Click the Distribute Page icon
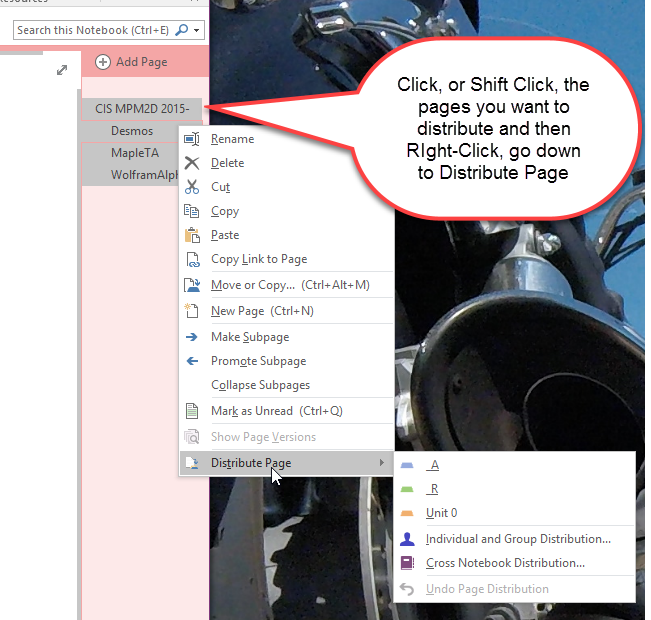Viewport: 651px width, 620px height. 192,463
